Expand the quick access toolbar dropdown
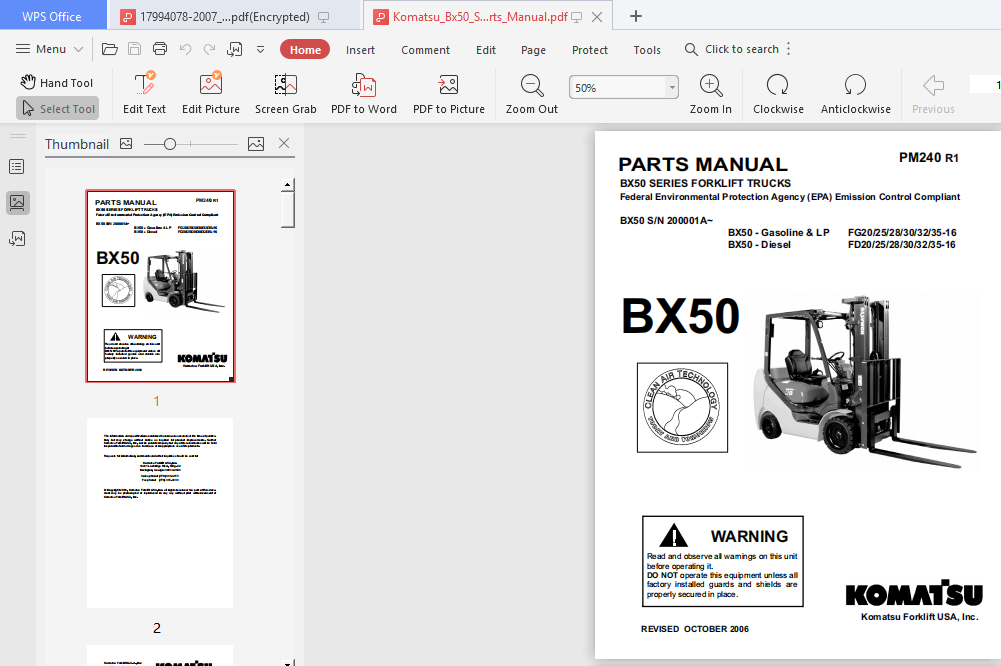This screenshot has width=1001, height=666. click(x=260, y=49)
